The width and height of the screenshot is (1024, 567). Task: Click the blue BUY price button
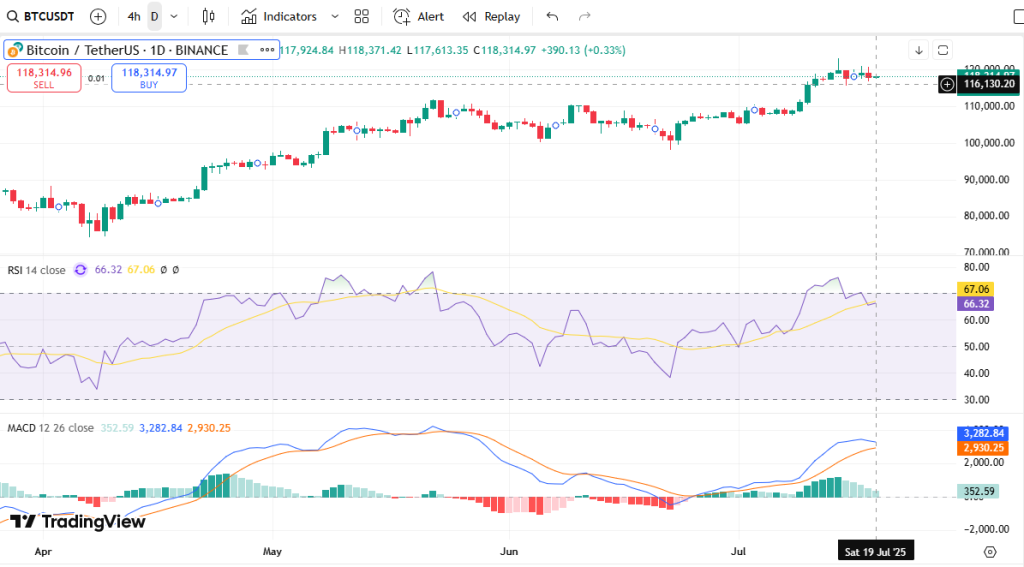pyautogui.click(x=149, y=77)
